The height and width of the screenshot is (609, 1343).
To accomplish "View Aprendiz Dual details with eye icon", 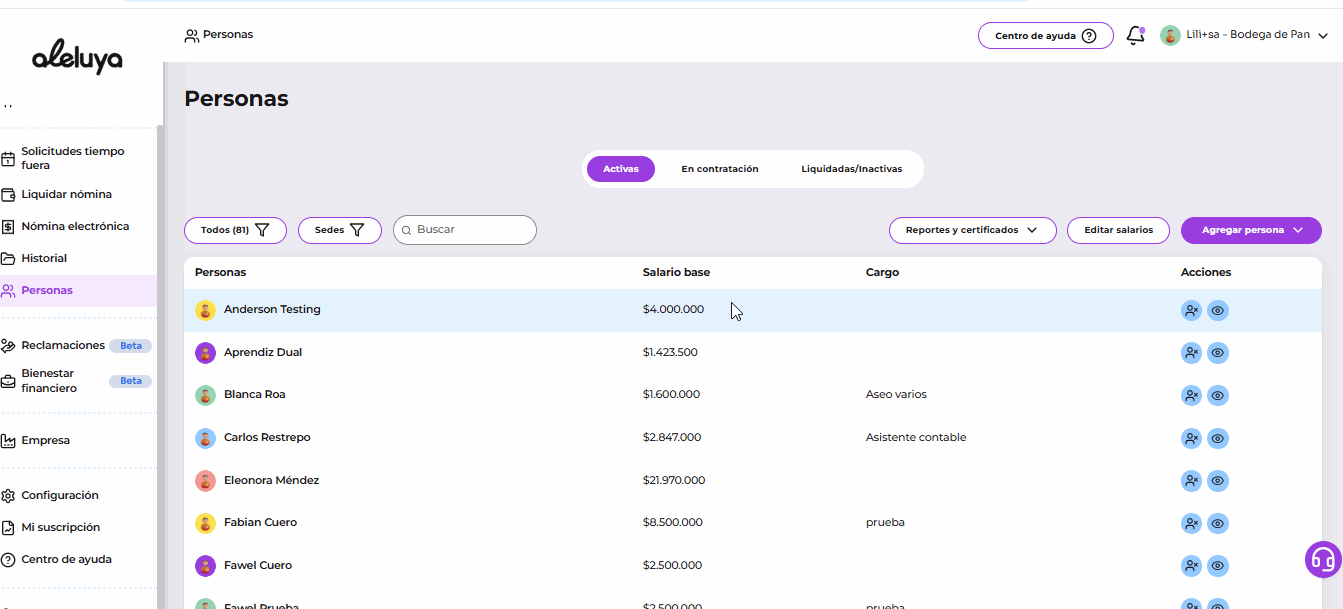I will point(1217,353).
